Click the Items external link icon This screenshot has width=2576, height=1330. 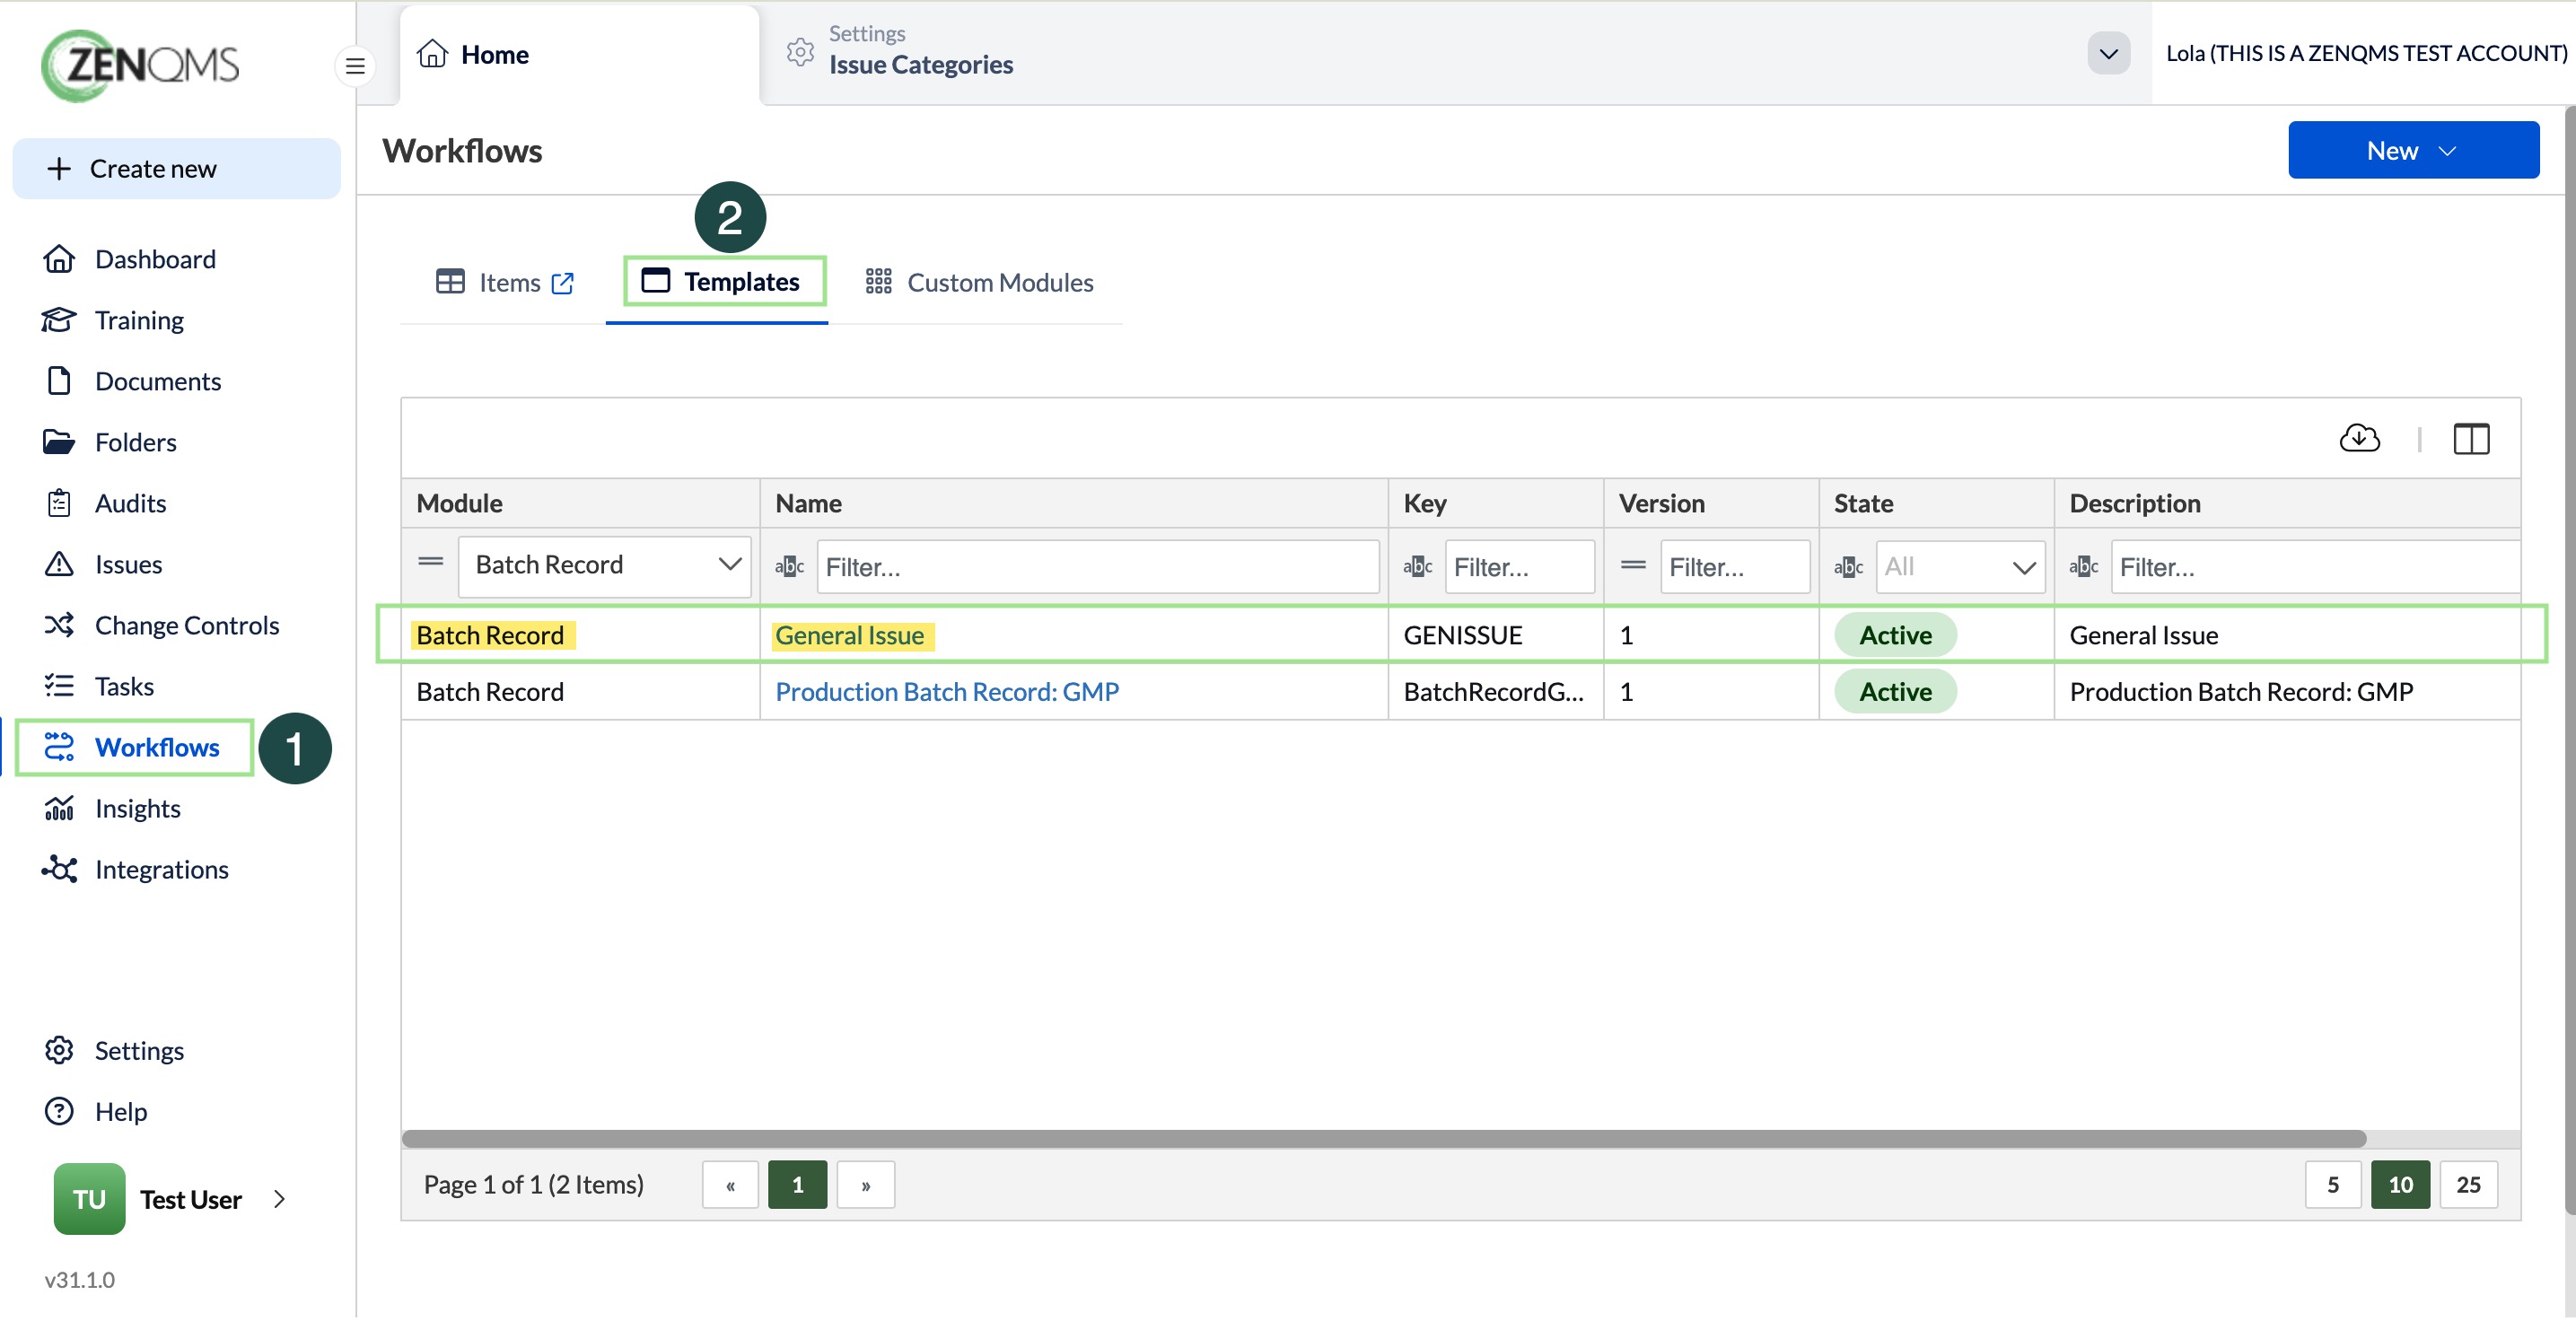click(563, 284)
